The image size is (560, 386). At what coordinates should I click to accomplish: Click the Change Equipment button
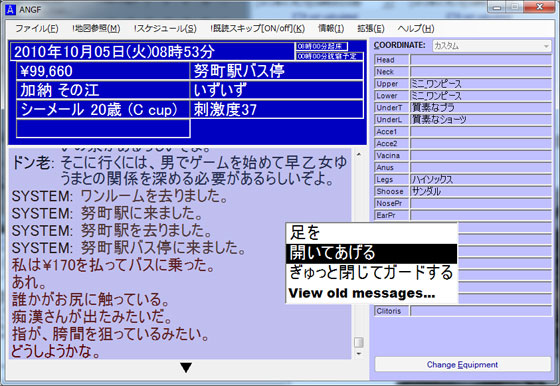pos(462,365)
